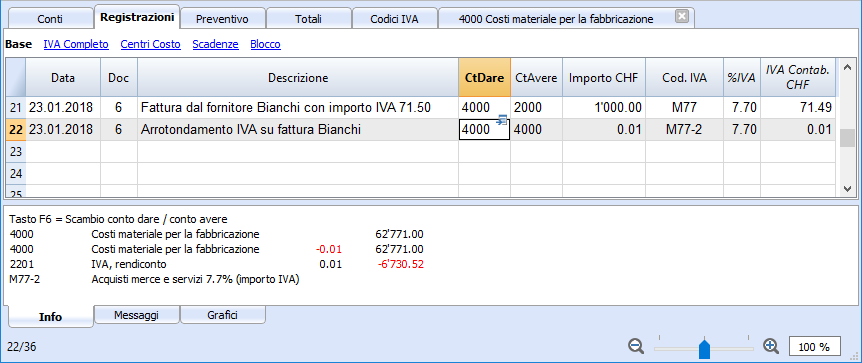
Task: Click the 0.01 Importo CHF cell in row 22
Action: tap(604, 130)
